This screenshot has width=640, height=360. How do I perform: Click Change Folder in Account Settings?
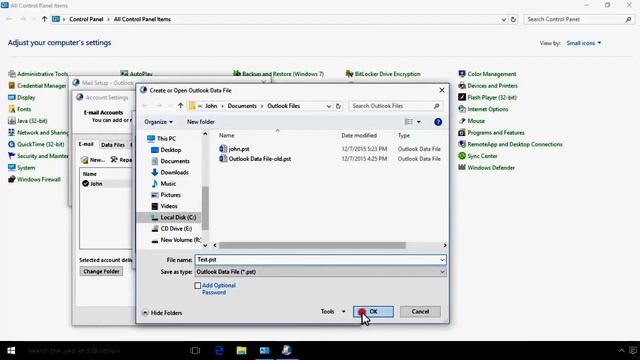101,271
